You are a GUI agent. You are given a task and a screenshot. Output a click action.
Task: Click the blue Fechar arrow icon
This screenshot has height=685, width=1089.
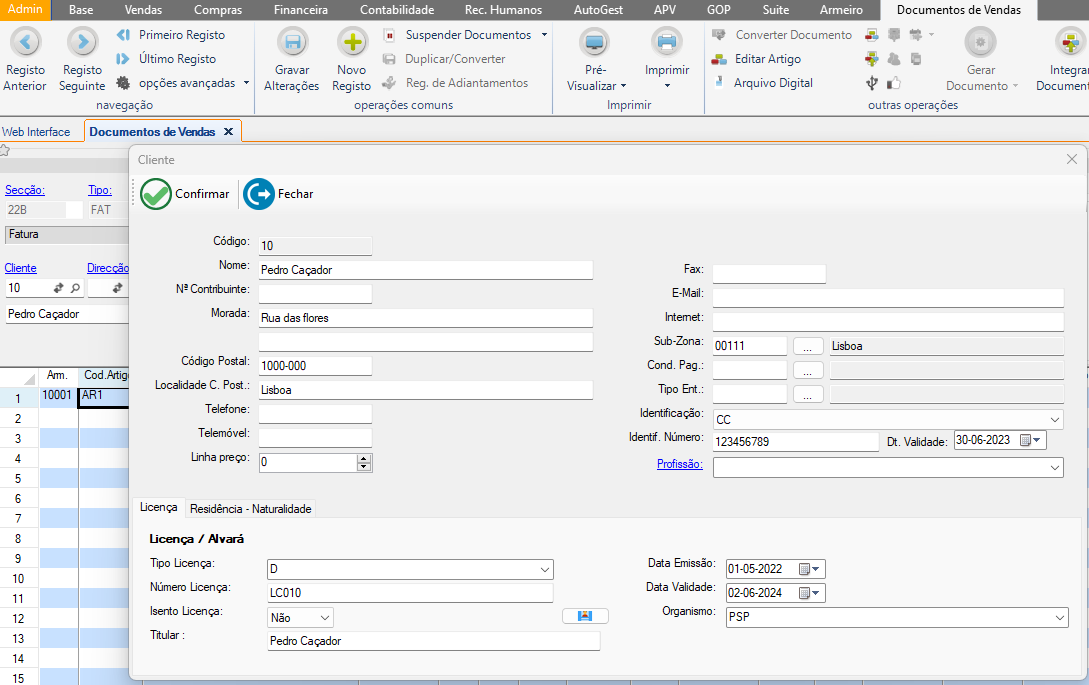coord(259,194)
